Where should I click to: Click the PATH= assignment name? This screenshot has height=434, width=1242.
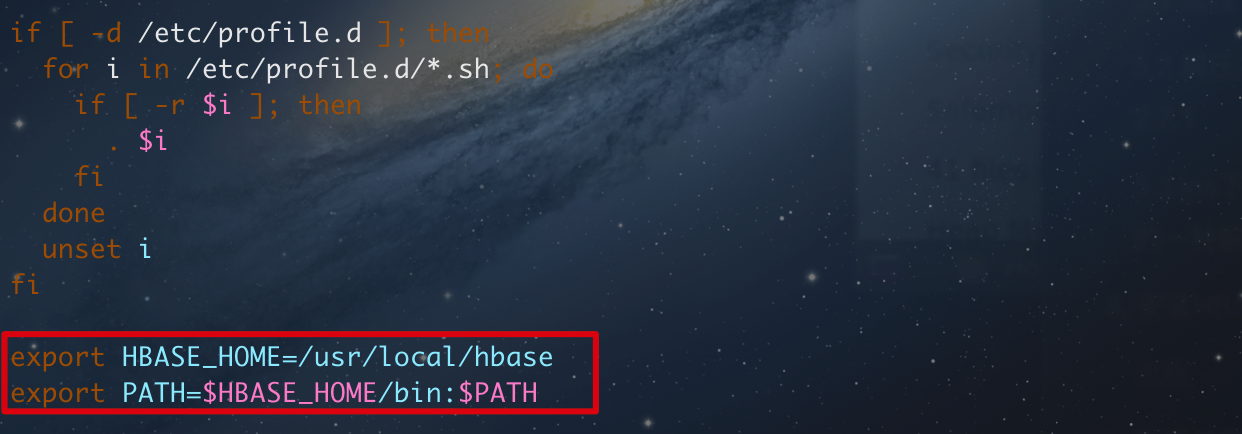coord(161,394)
